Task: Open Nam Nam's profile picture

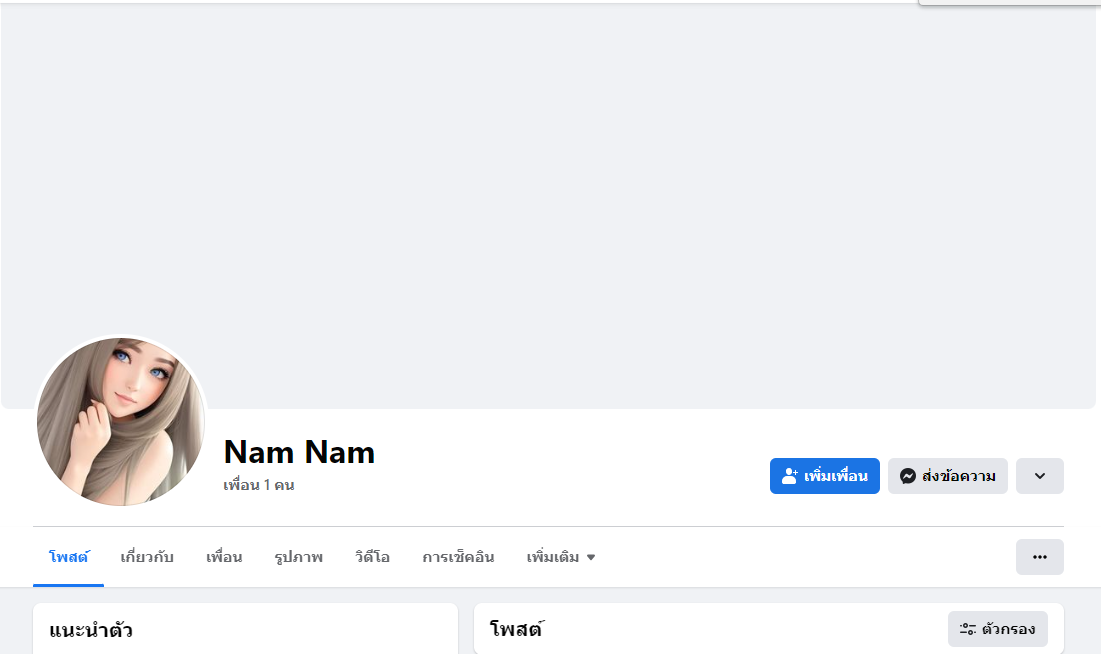Action: point(121,421)
